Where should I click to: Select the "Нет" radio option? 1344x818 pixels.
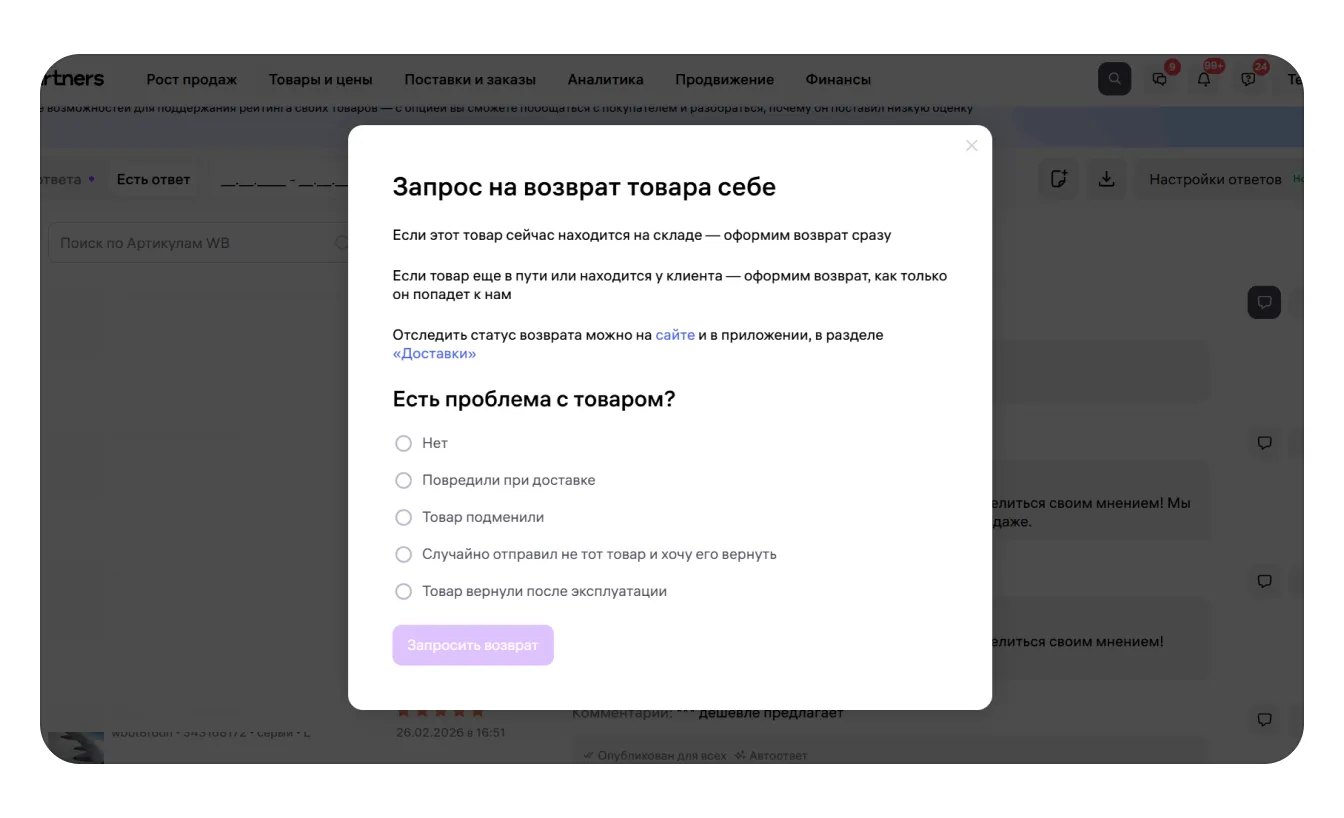(404, 443)
